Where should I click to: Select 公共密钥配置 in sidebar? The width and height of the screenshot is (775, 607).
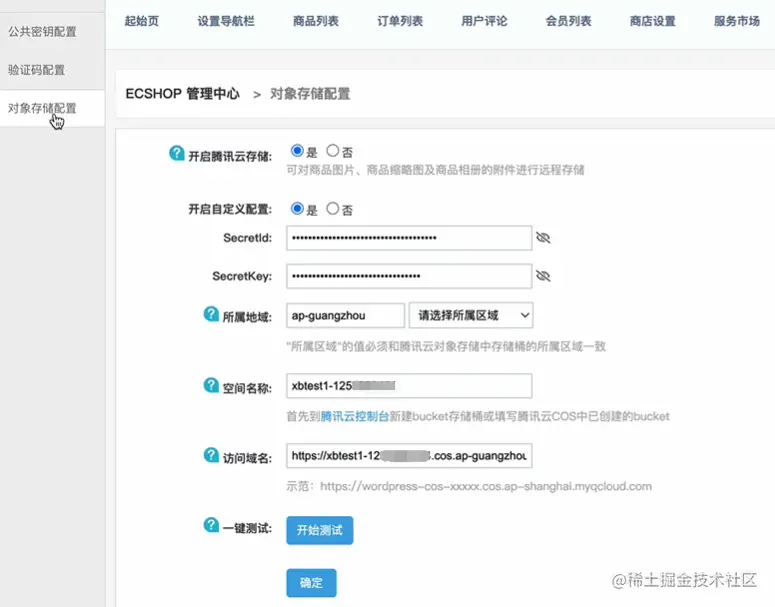tap(52, 32)
